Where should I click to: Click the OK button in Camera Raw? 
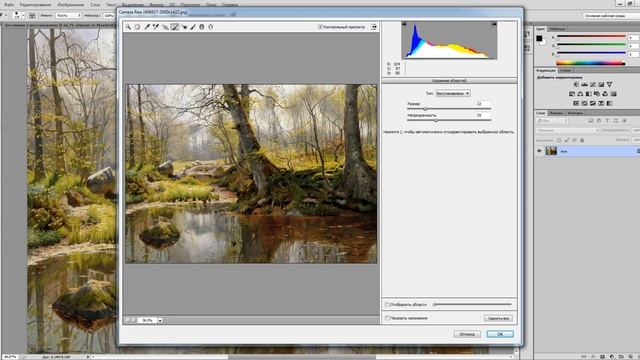click(500, 334)
